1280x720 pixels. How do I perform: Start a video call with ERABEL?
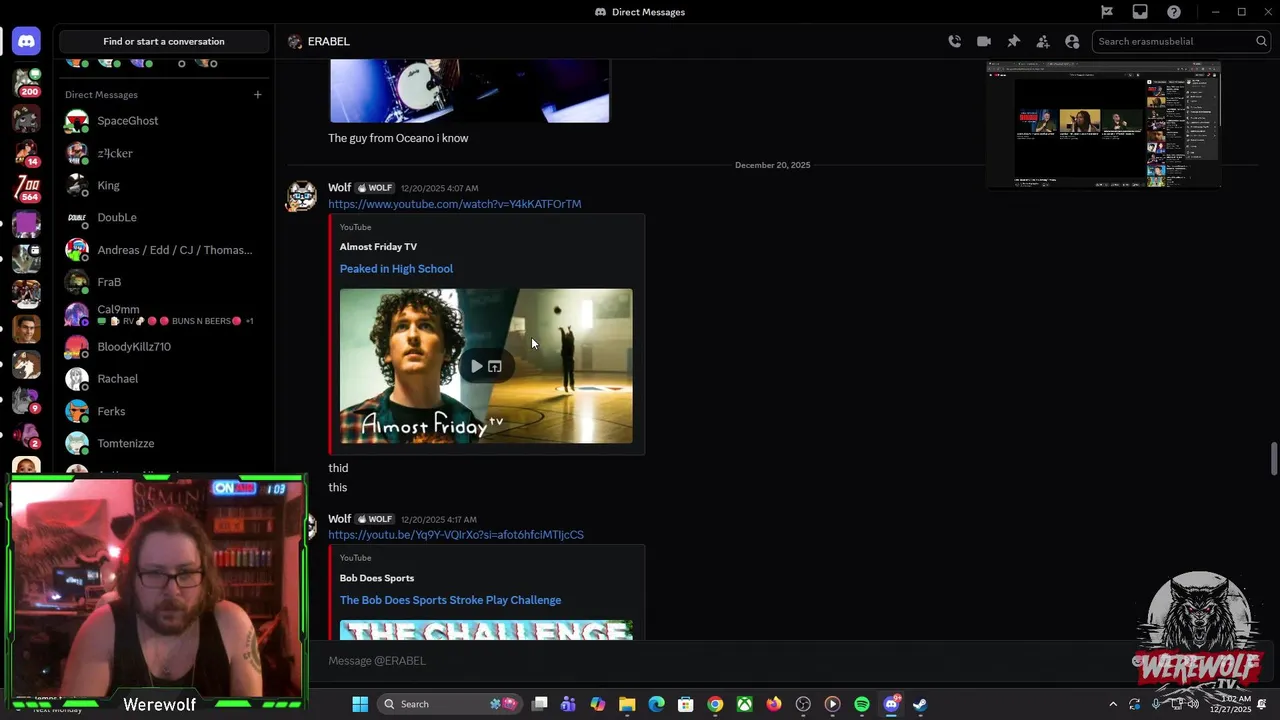[x=984, y=41]
